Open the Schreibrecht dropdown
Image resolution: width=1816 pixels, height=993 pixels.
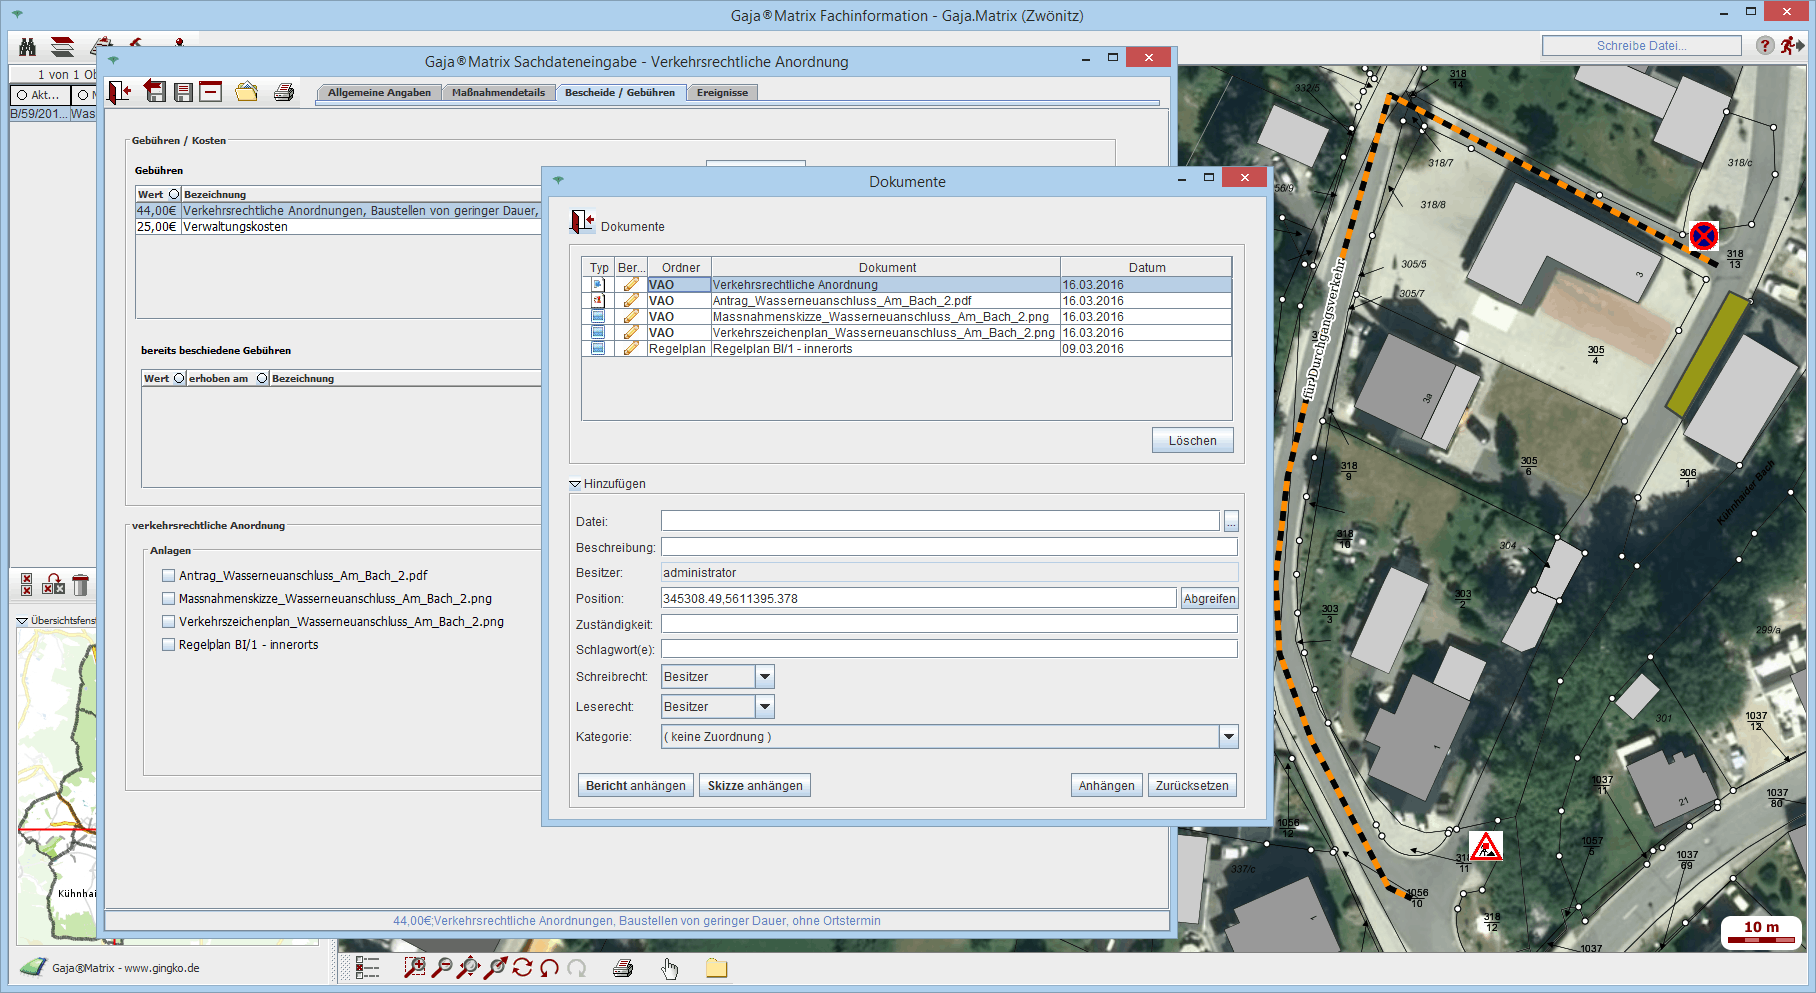764,677
